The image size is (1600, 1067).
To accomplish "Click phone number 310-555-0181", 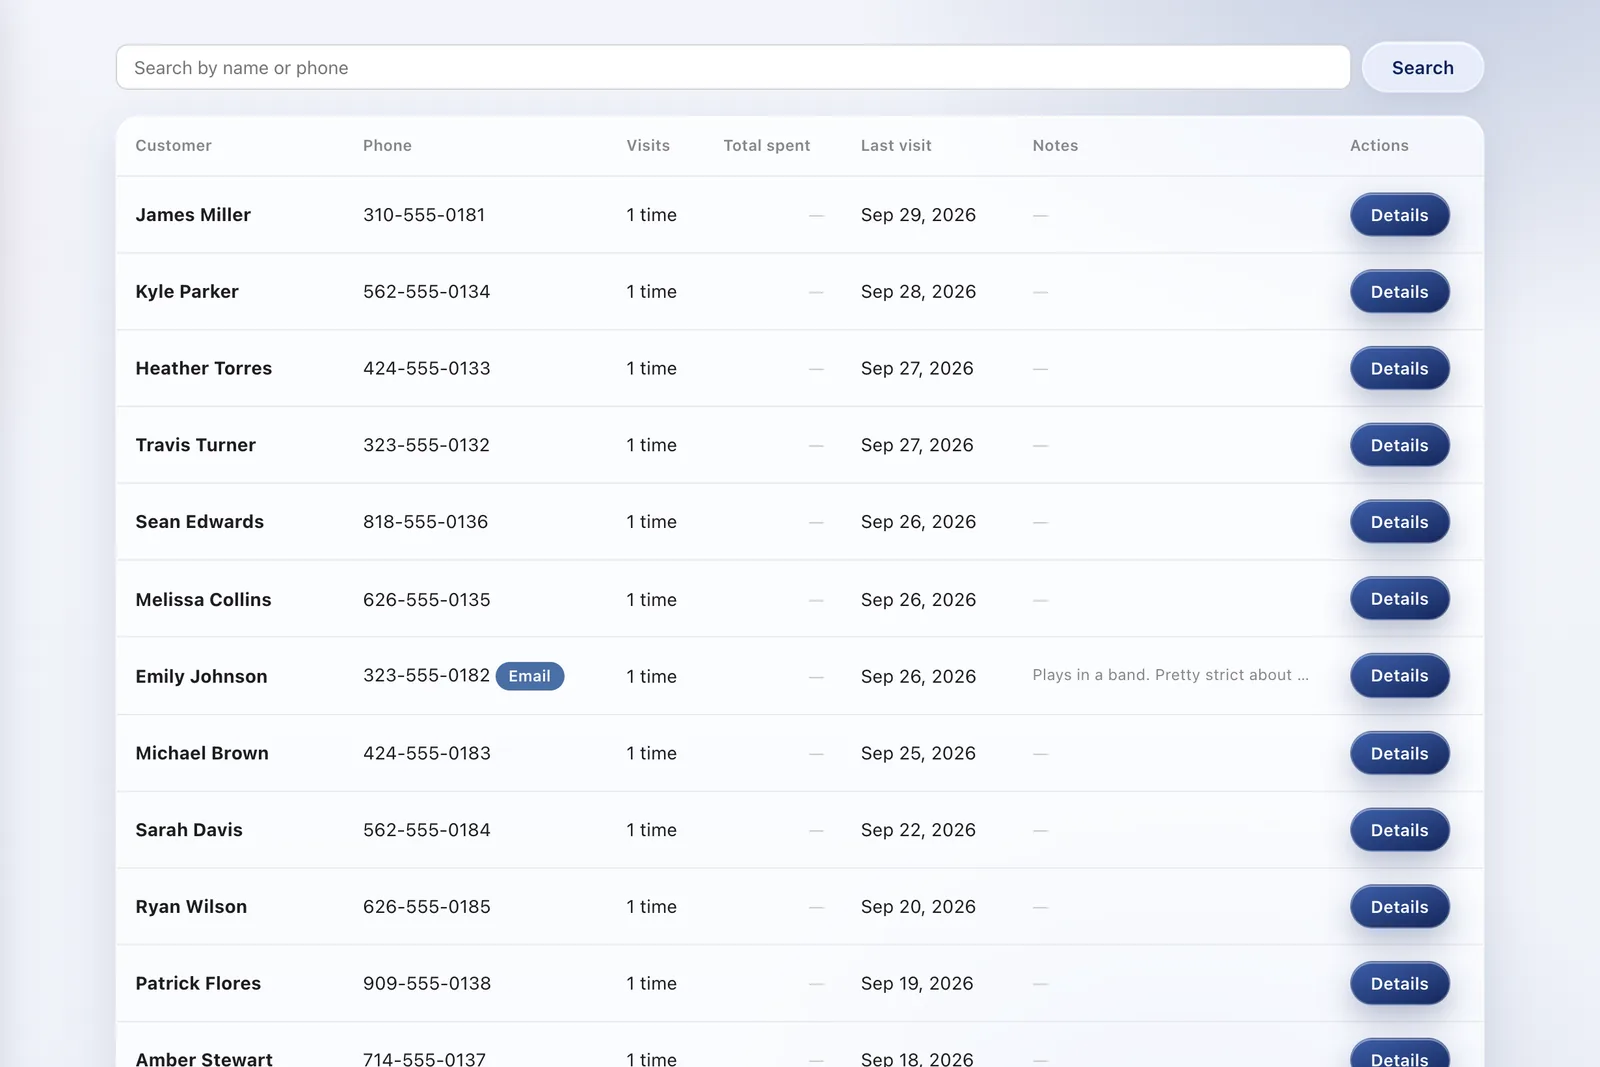I will coord(424,215).
